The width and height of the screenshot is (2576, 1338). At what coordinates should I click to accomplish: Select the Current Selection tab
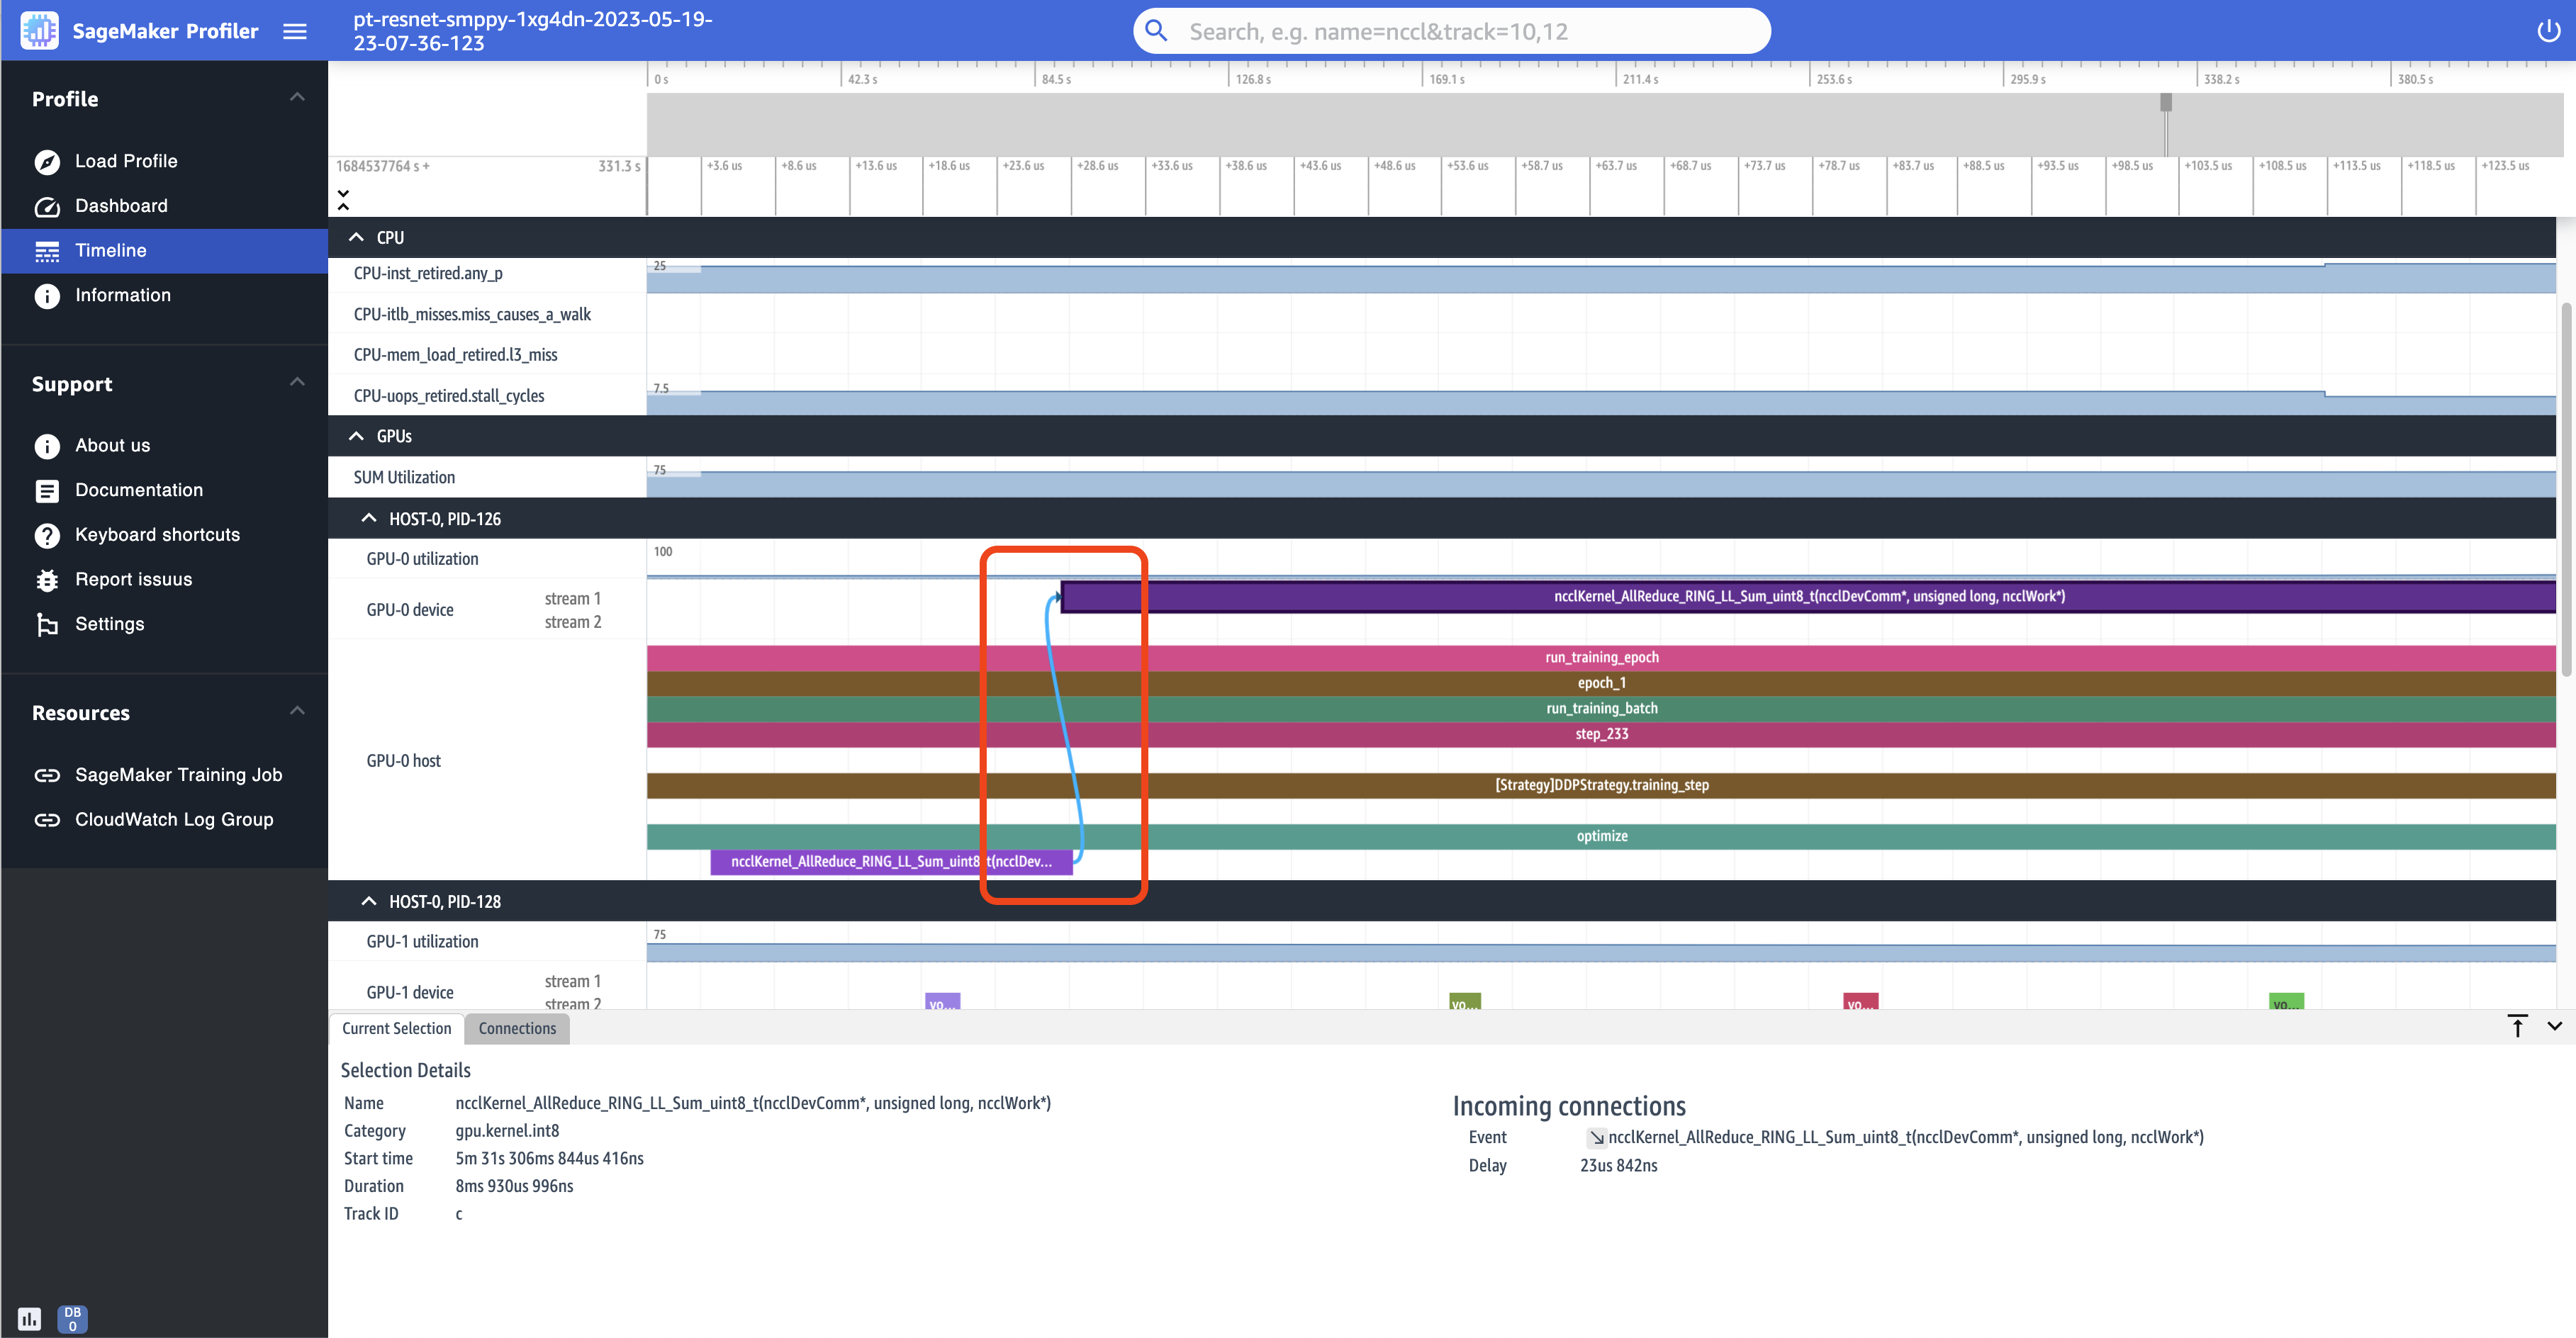[x=396, y=1028]
